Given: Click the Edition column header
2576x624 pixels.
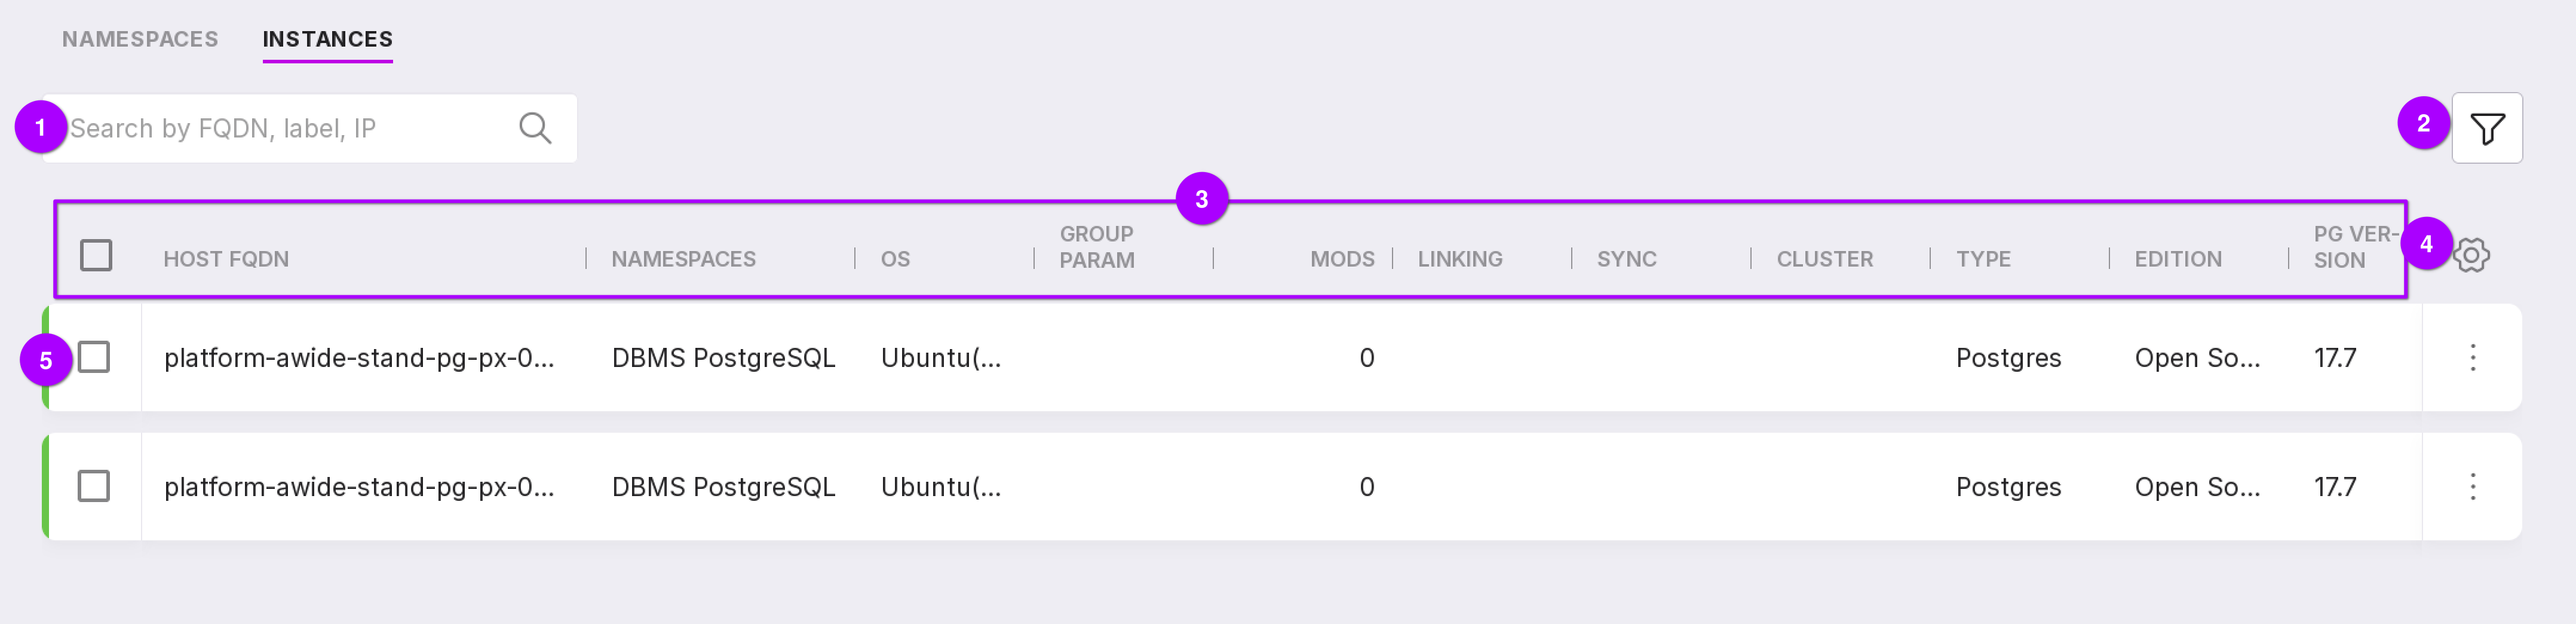Looking at the screenshot, I should point(2178,259).
